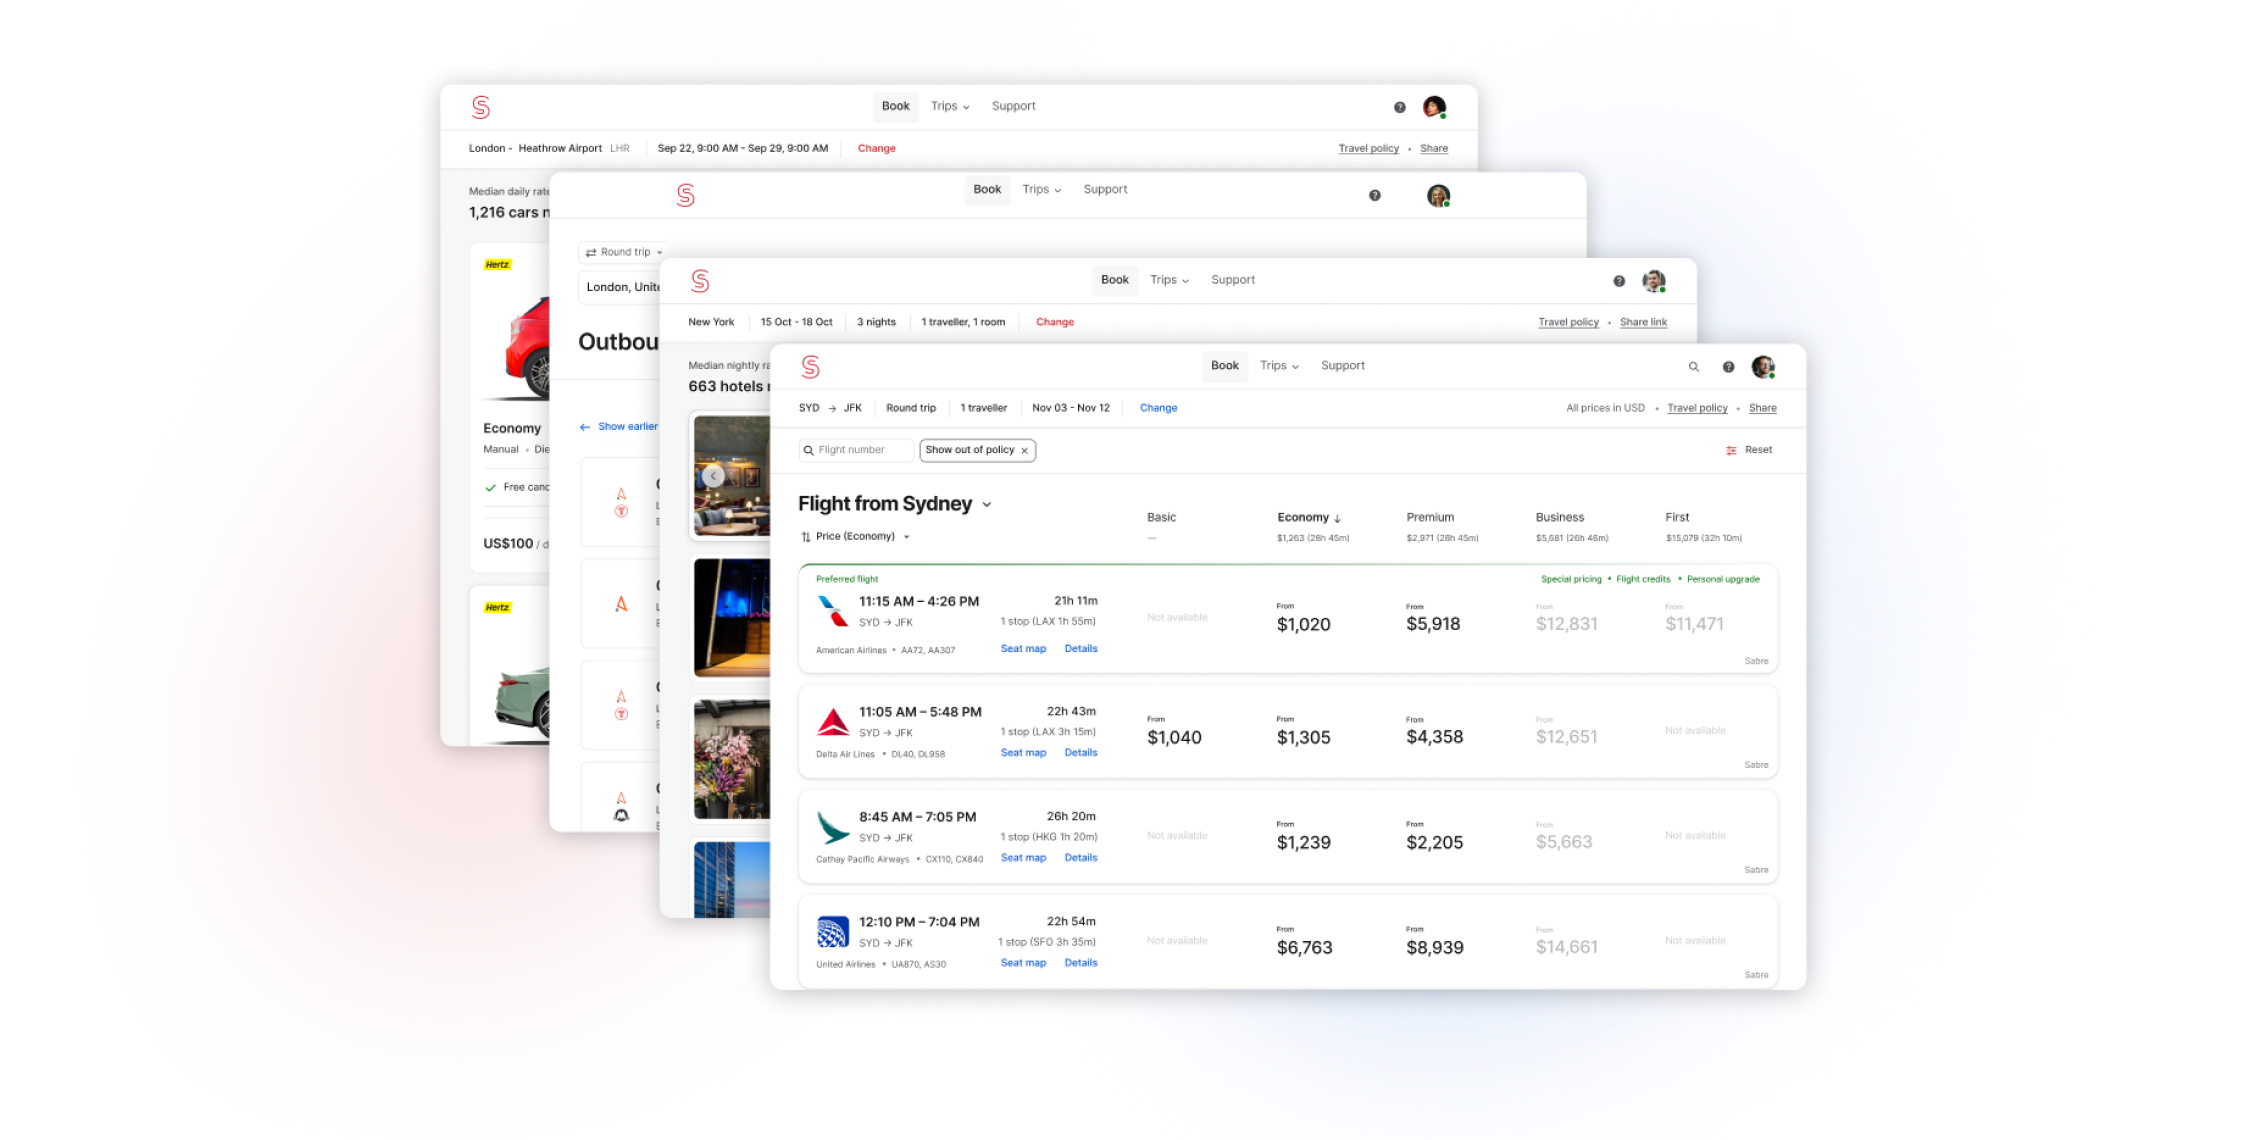Click the filter sliders icon beside Reset
The image size is (2250, 1140).
coord(1731,450)
